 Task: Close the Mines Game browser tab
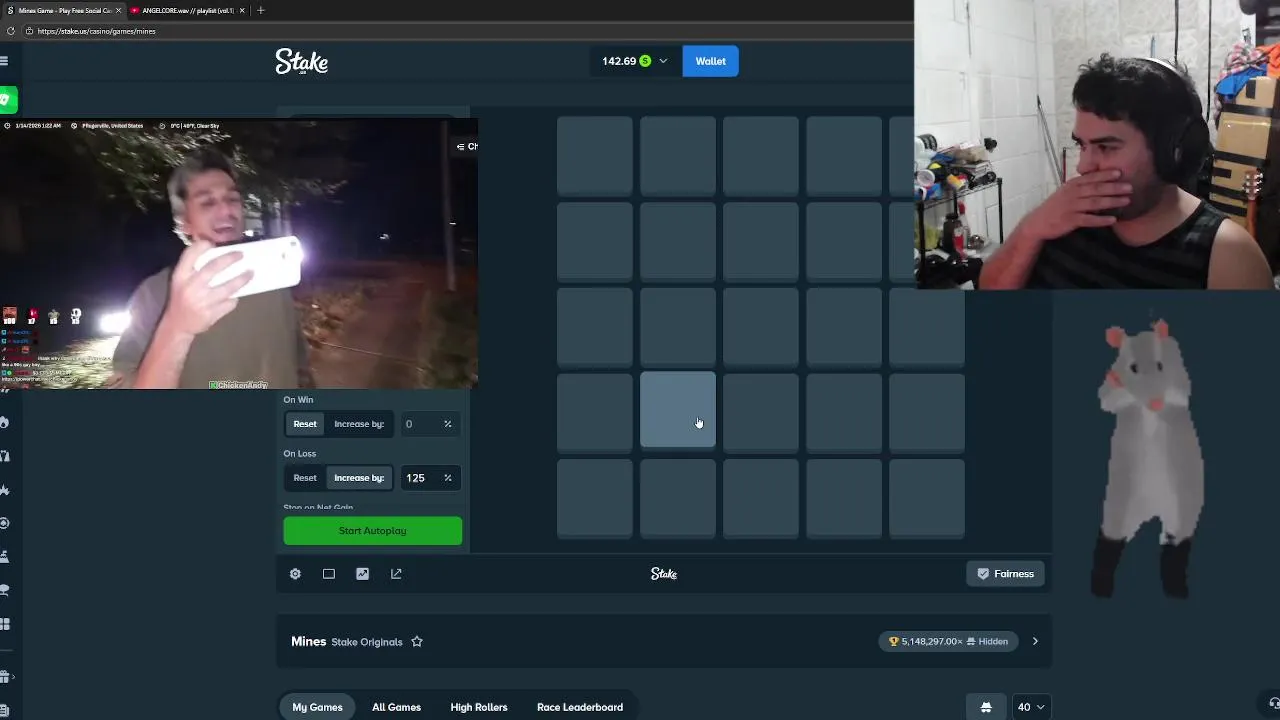(x=118, y=10)
